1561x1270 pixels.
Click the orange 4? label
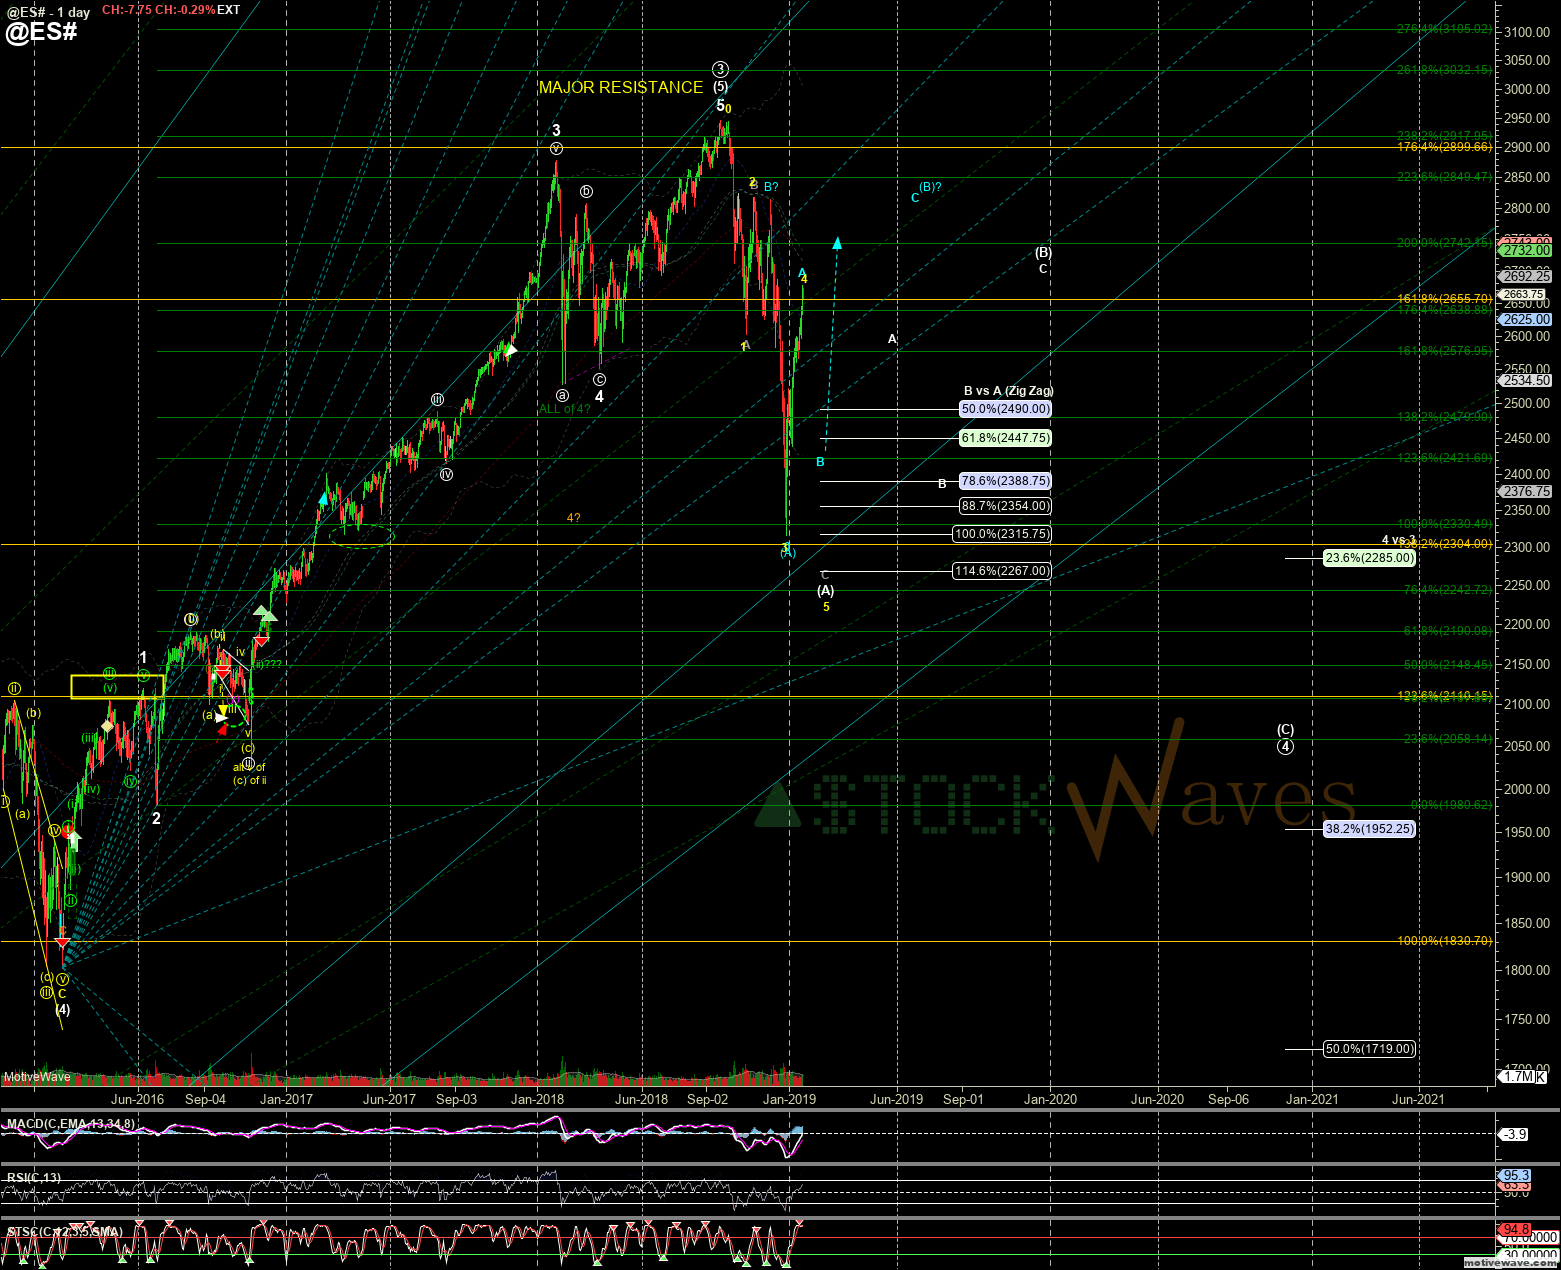click(574, 518)
